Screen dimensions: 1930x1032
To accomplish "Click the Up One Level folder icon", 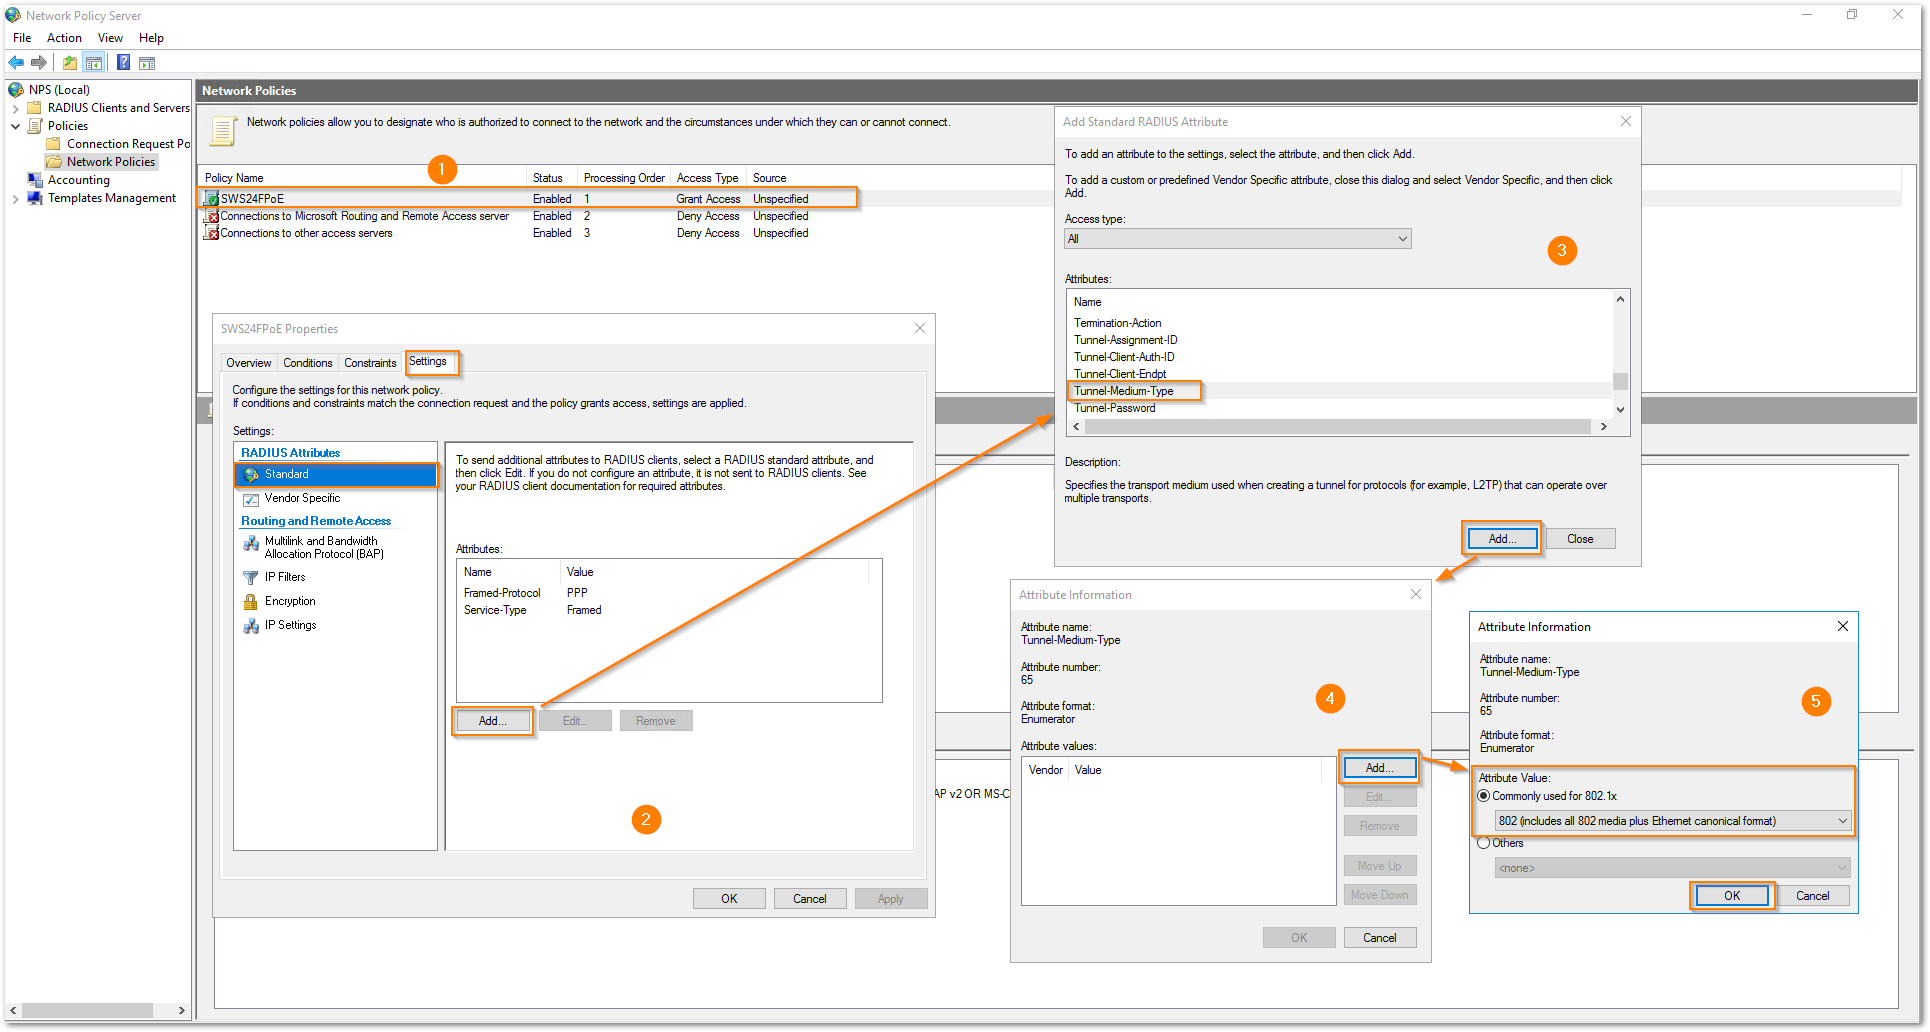I will (70, 63).
